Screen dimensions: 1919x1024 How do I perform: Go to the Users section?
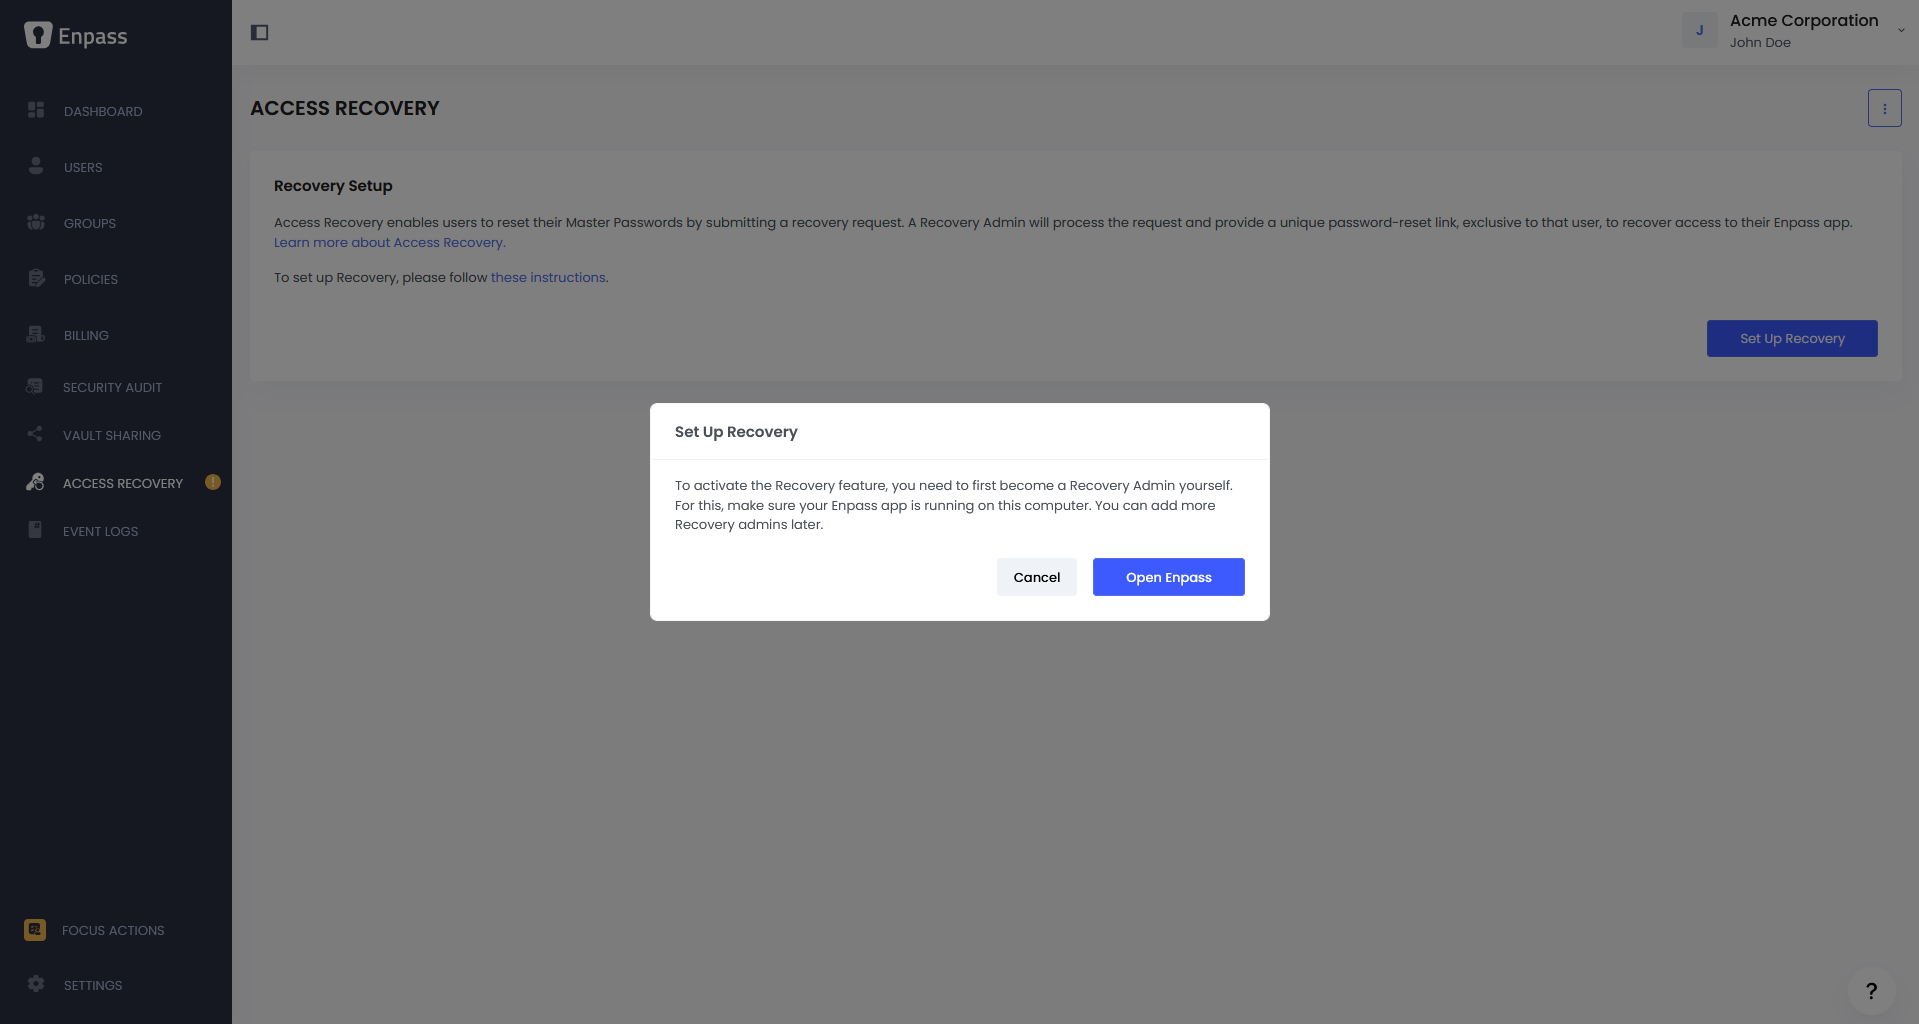click(83, 167)
